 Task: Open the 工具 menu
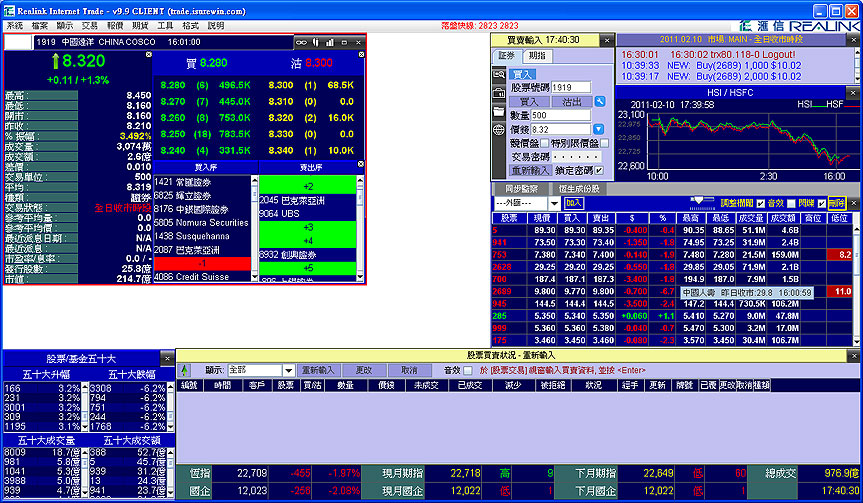click(165, 25)
